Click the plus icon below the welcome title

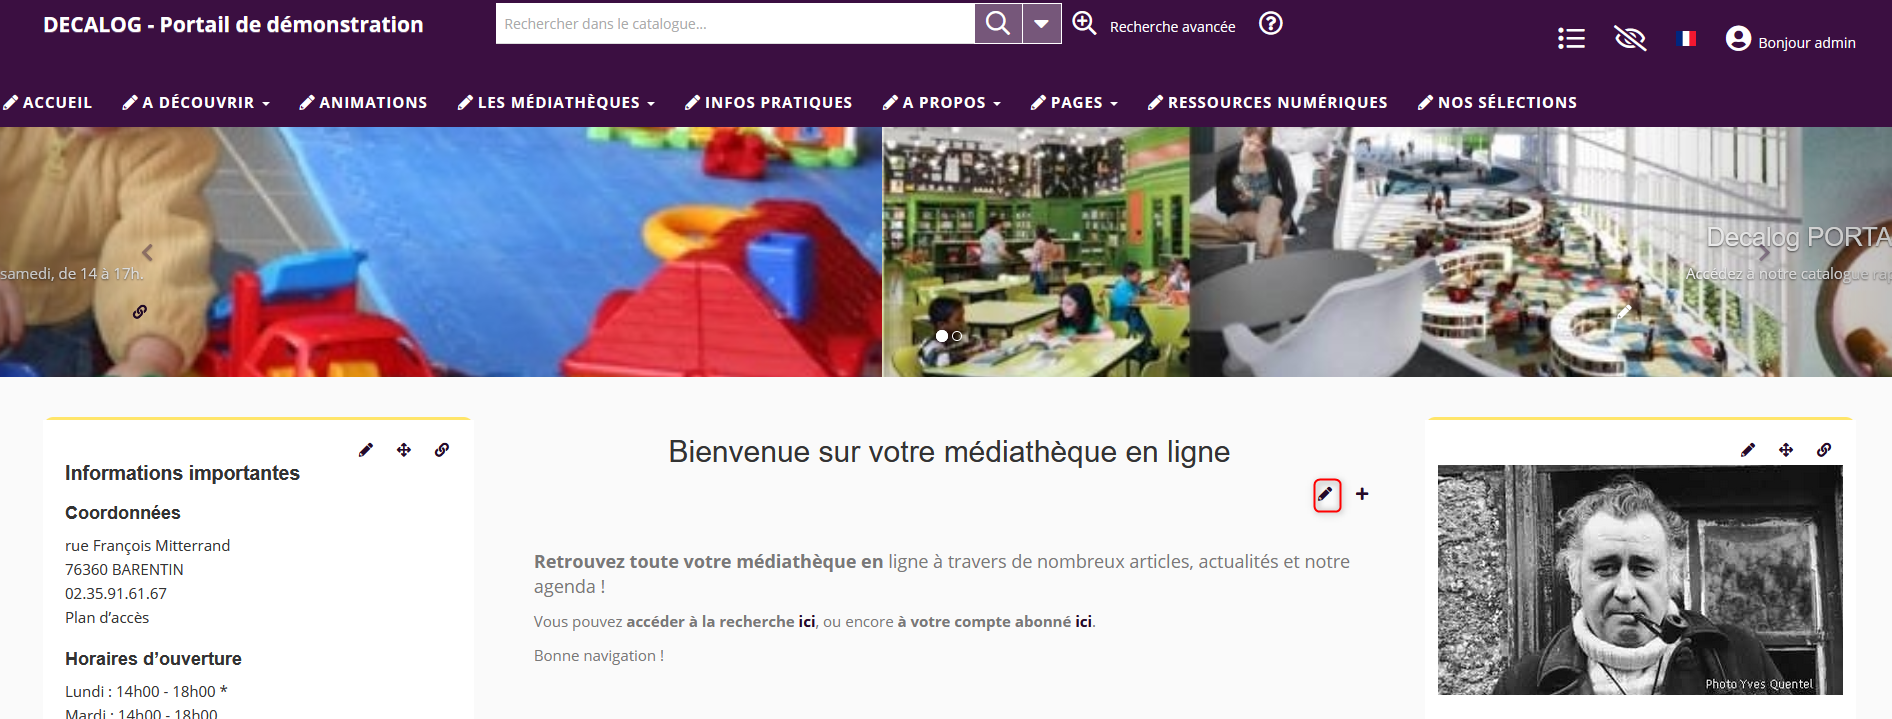(x=1362, y=494)
